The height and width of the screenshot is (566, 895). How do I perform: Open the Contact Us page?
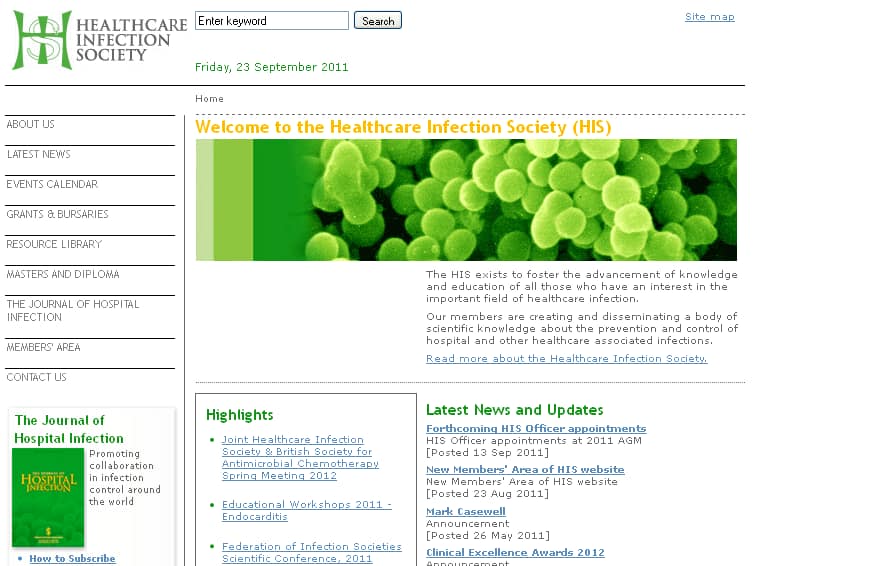37,378
